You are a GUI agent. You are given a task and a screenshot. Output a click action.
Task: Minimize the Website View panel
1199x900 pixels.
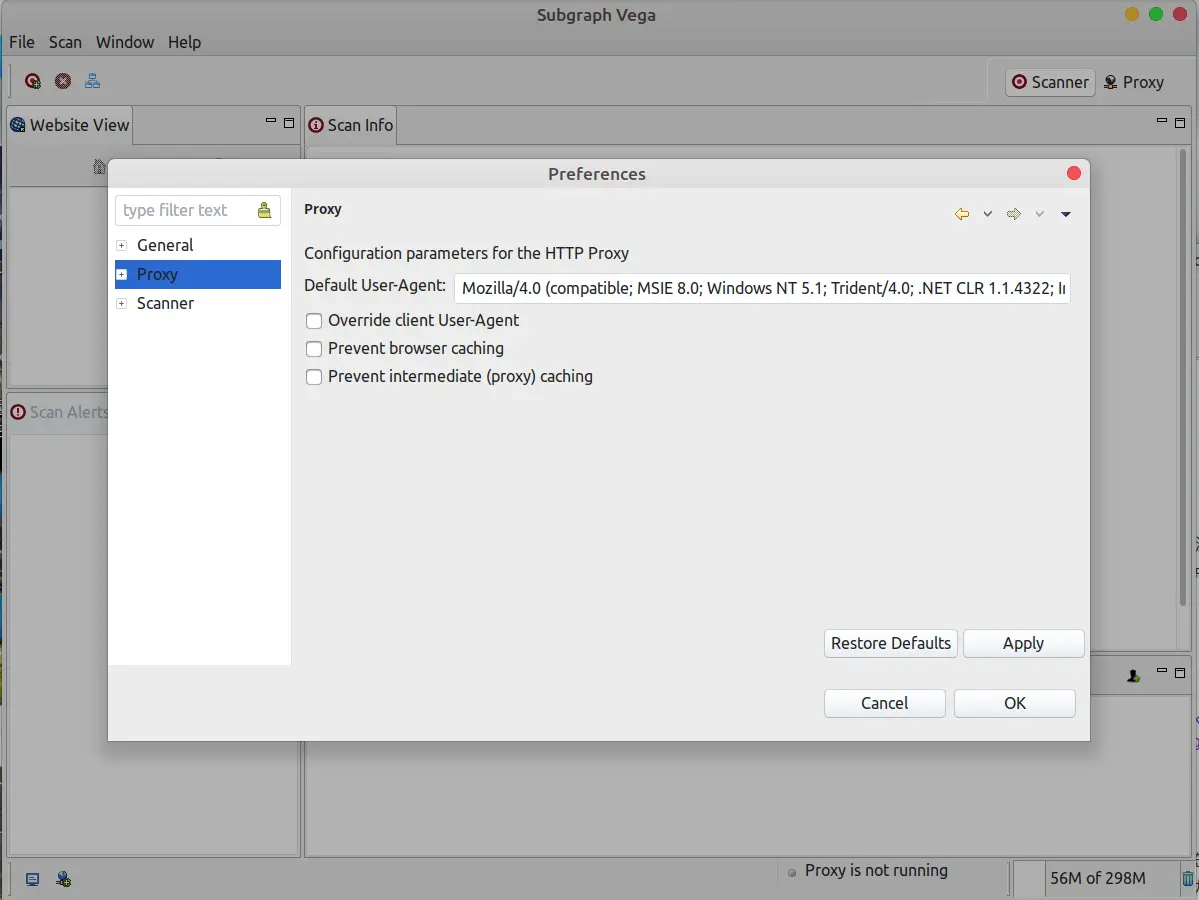(271, 121)
